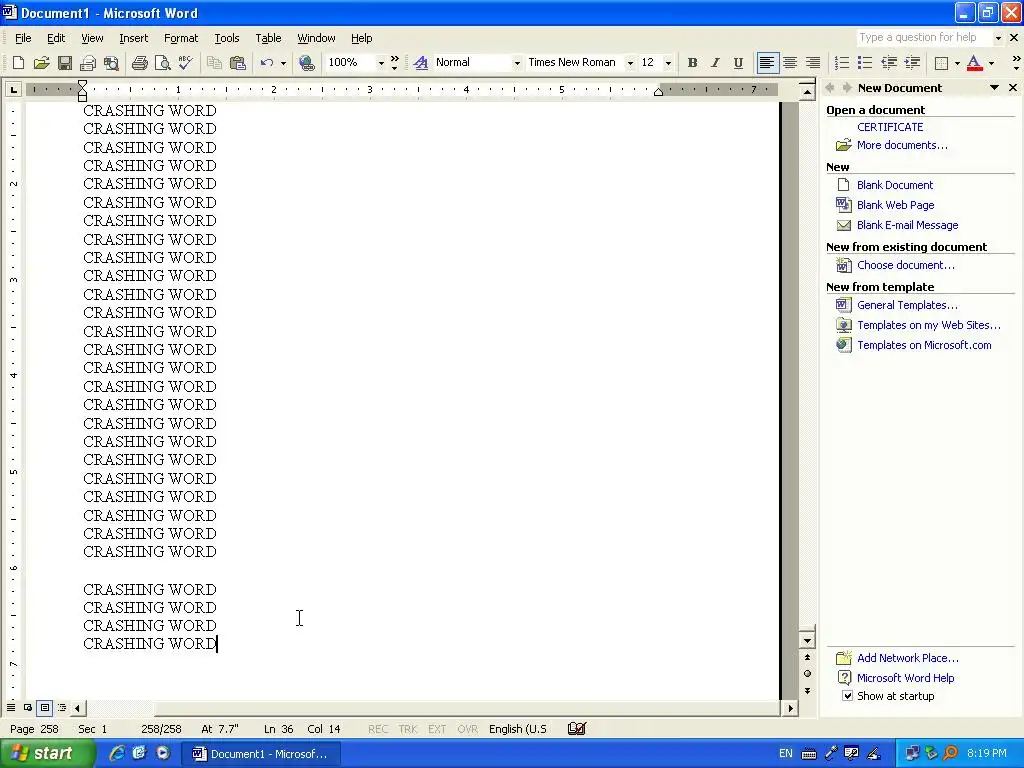
Task: Align text to the right
Action: (x=813, y=63)
